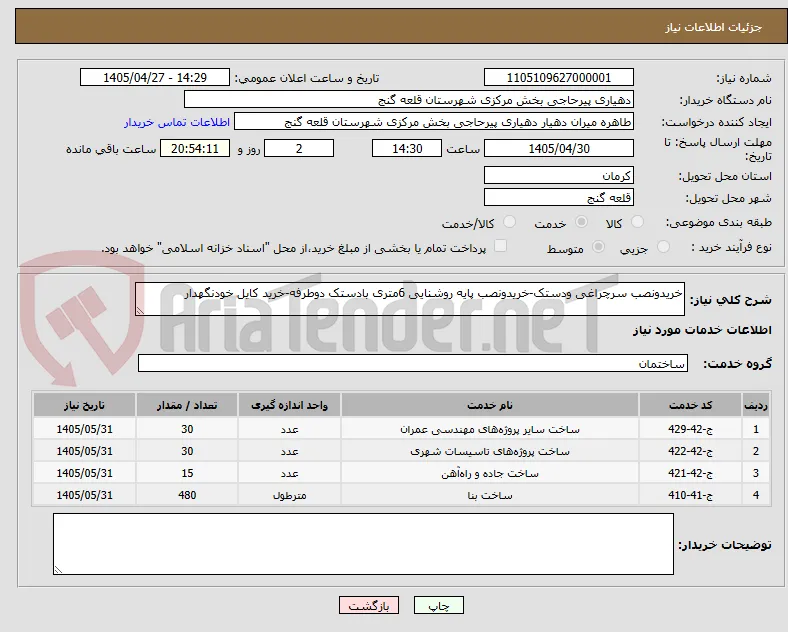Click the deadline hour field 14:30

click(407, 149)
